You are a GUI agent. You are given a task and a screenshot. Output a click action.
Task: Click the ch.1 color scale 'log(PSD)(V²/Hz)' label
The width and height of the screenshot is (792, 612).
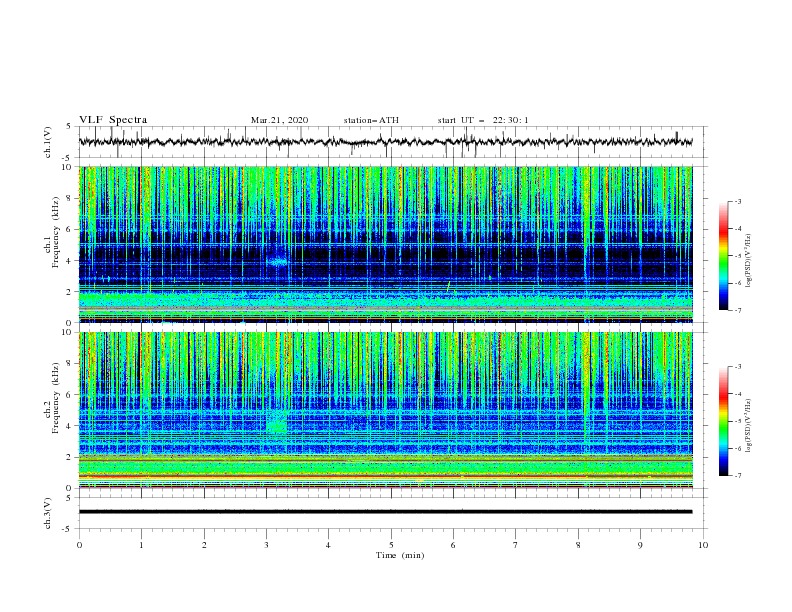[749, 261]
